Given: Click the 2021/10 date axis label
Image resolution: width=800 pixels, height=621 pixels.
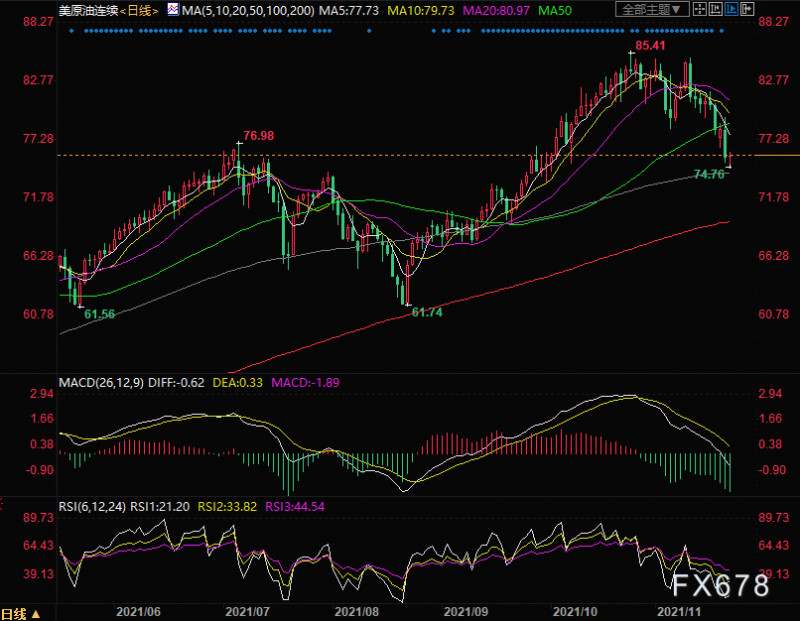Looking at the screenshot, I should click(x=575, y=611).
